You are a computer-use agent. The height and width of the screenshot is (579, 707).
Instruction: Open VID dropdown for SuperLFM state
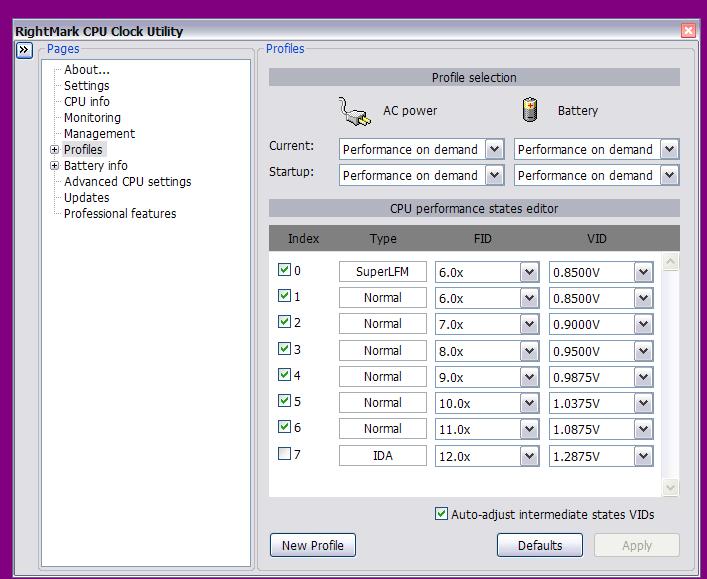(643, 272)
